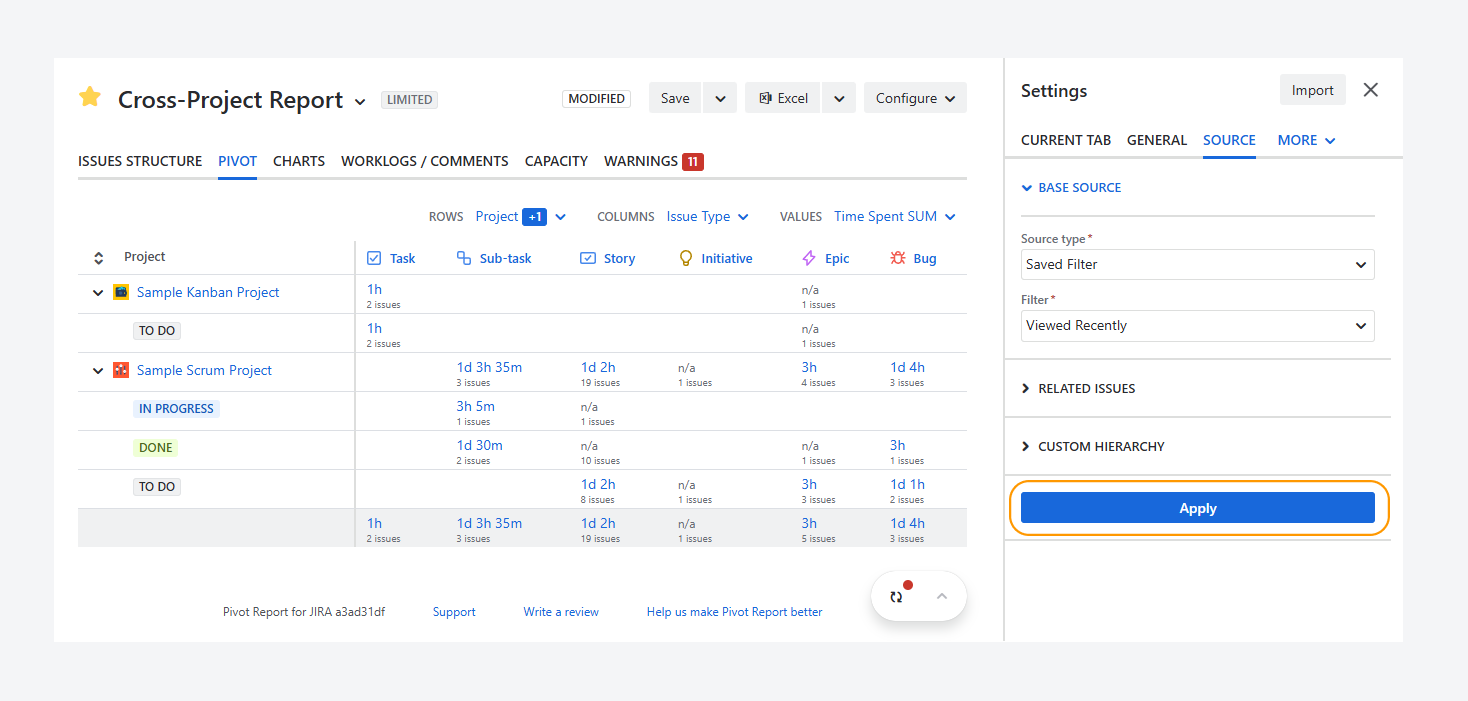Click the Sample Kanban Project icon
The image size is (1468, 701).
click(121, 292)
